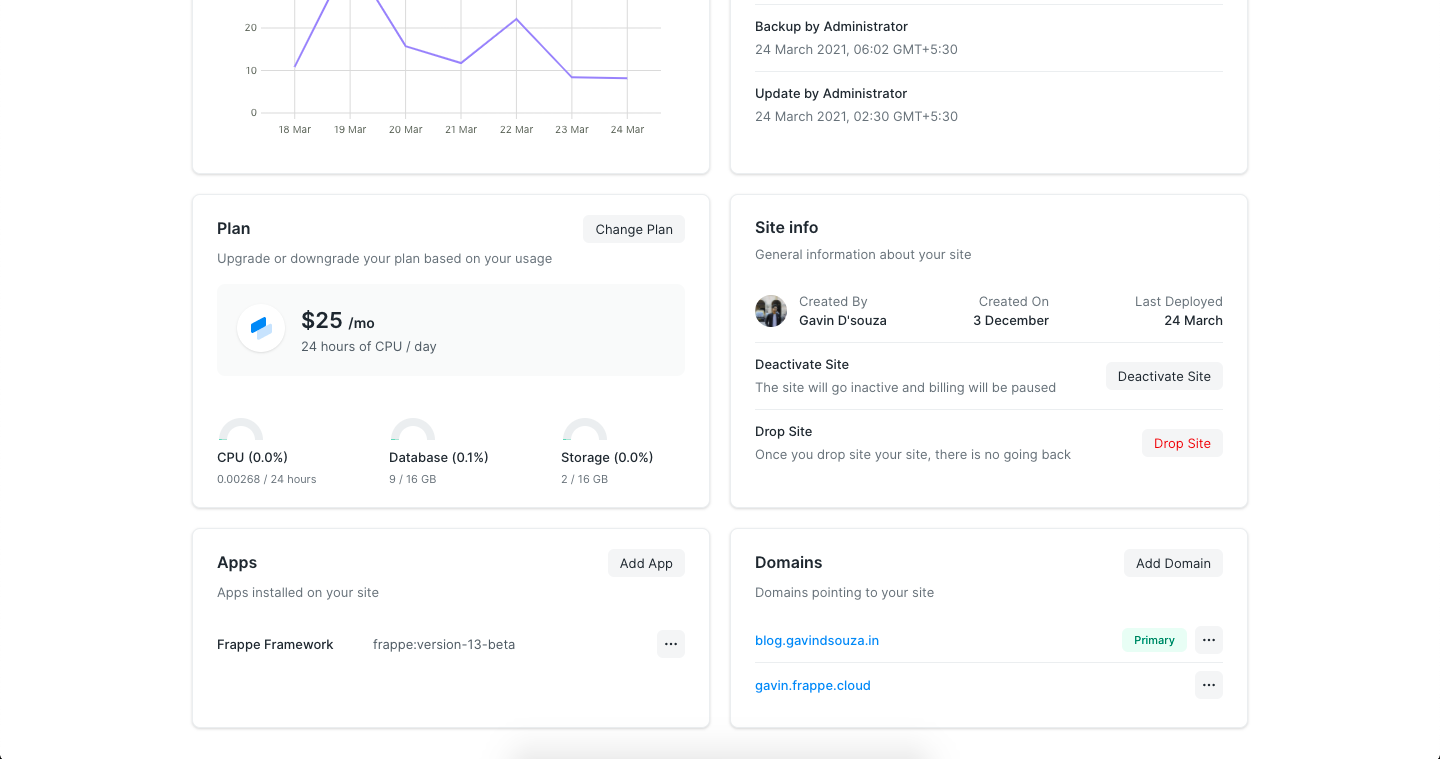Open options menu for Frappe Framework app
The height and width of the screenshot is (759, 1440).
[x=670, y=644]
